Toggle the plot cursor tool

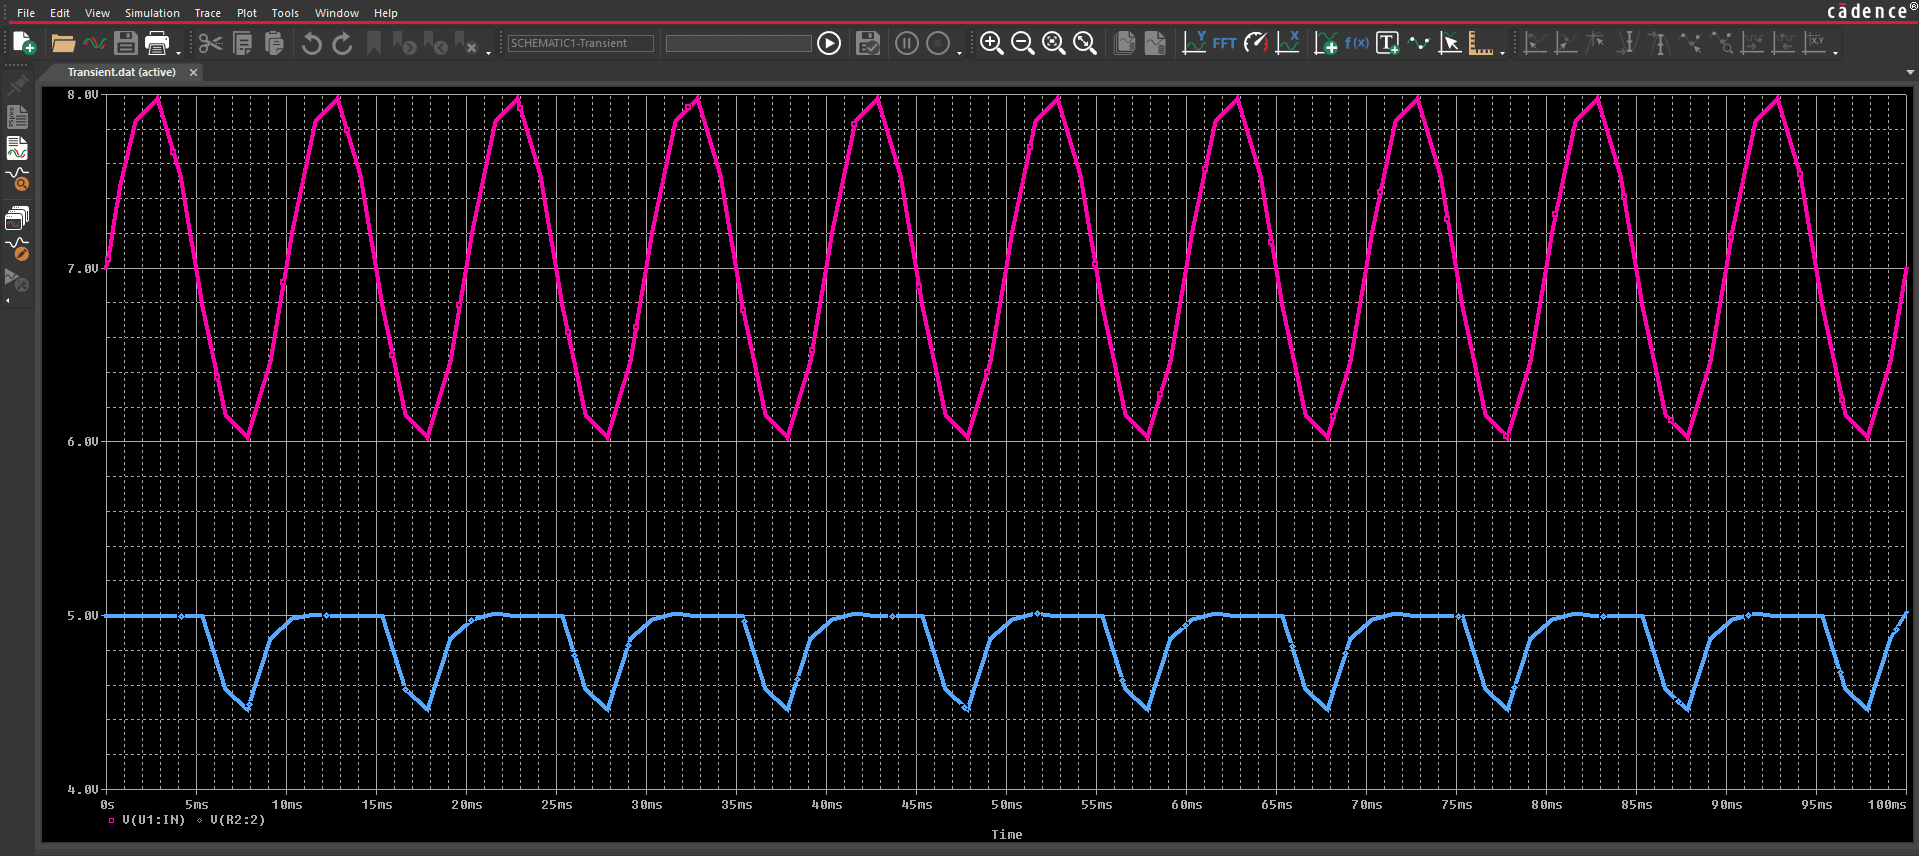tap(1450, 43)
